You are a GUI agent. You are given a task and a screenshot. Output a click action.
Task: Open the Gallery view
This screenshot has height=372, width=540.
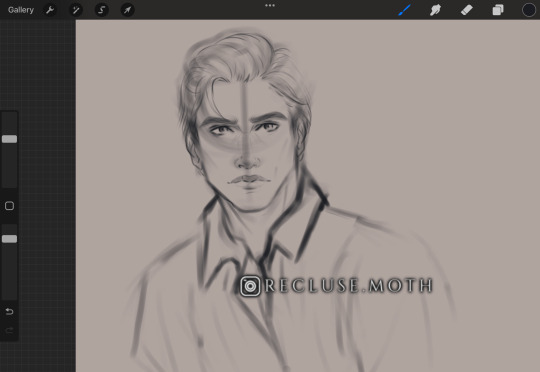(21, 10)
